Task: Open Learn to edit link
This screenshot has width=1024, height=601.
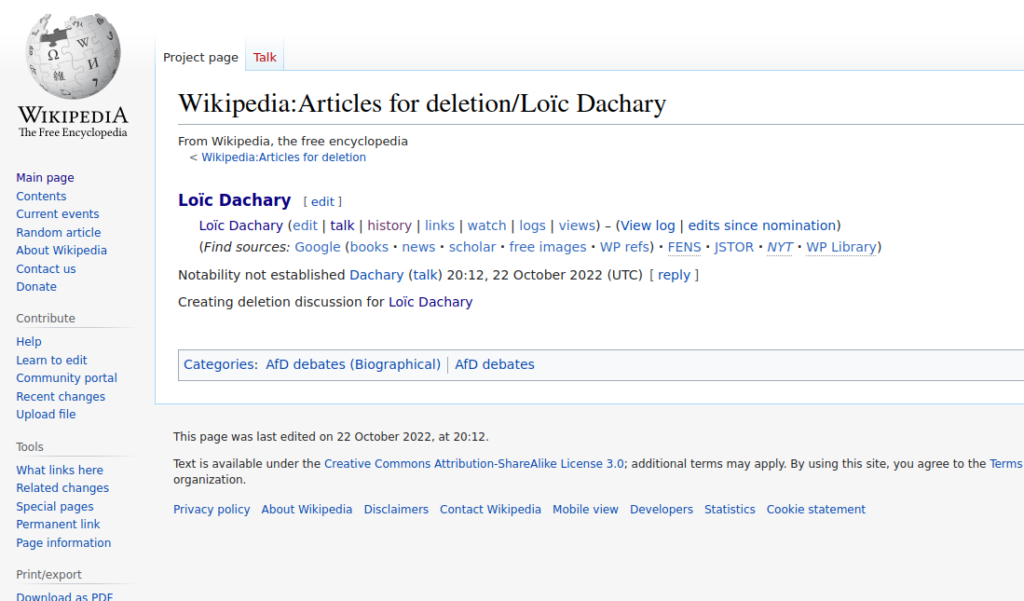Action: [x=52, y=360]
